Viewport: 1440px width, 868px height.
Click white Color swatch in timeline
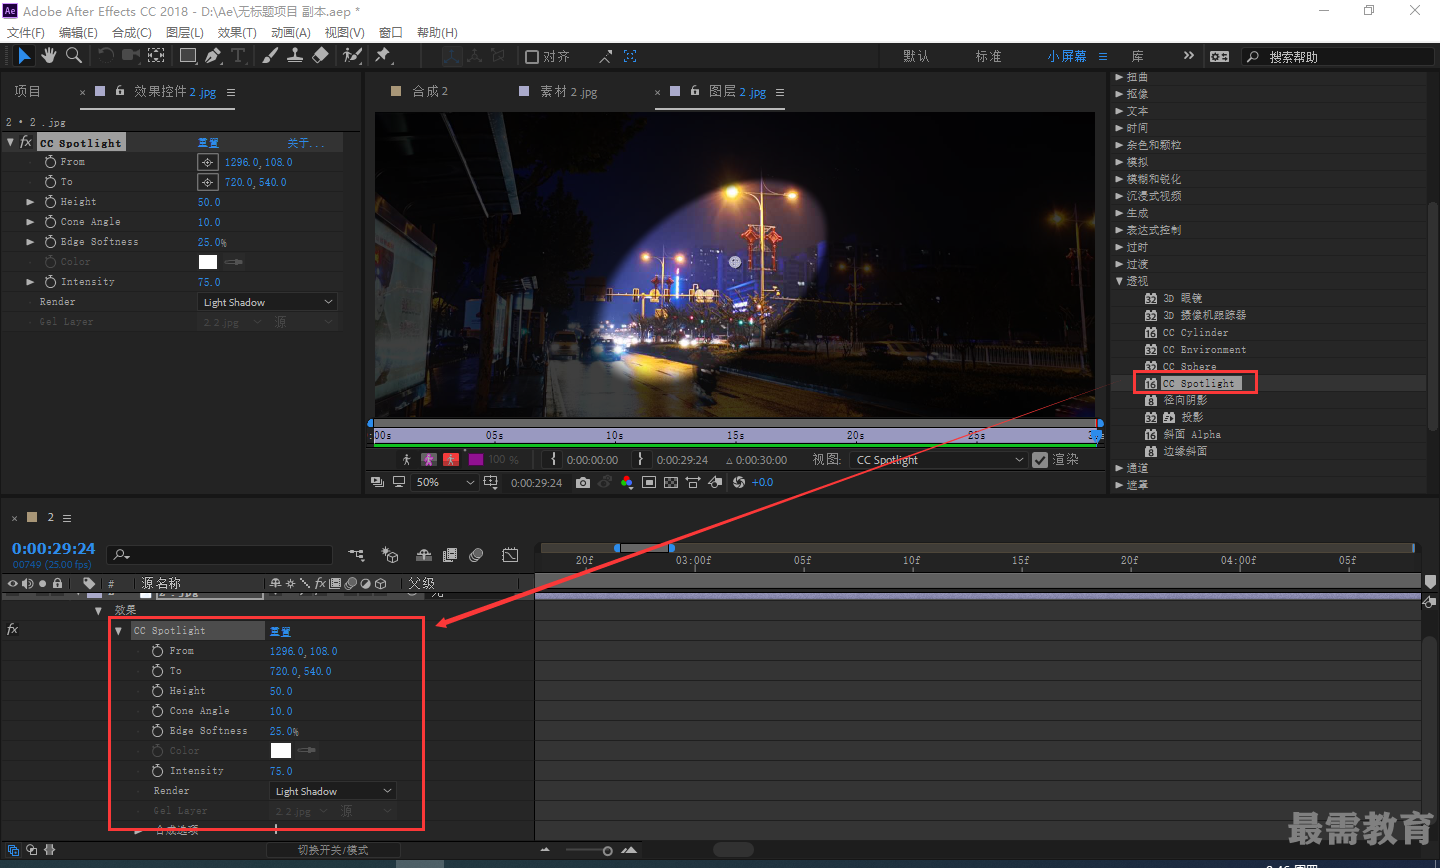pyautogui.click(x=281, y=750)
